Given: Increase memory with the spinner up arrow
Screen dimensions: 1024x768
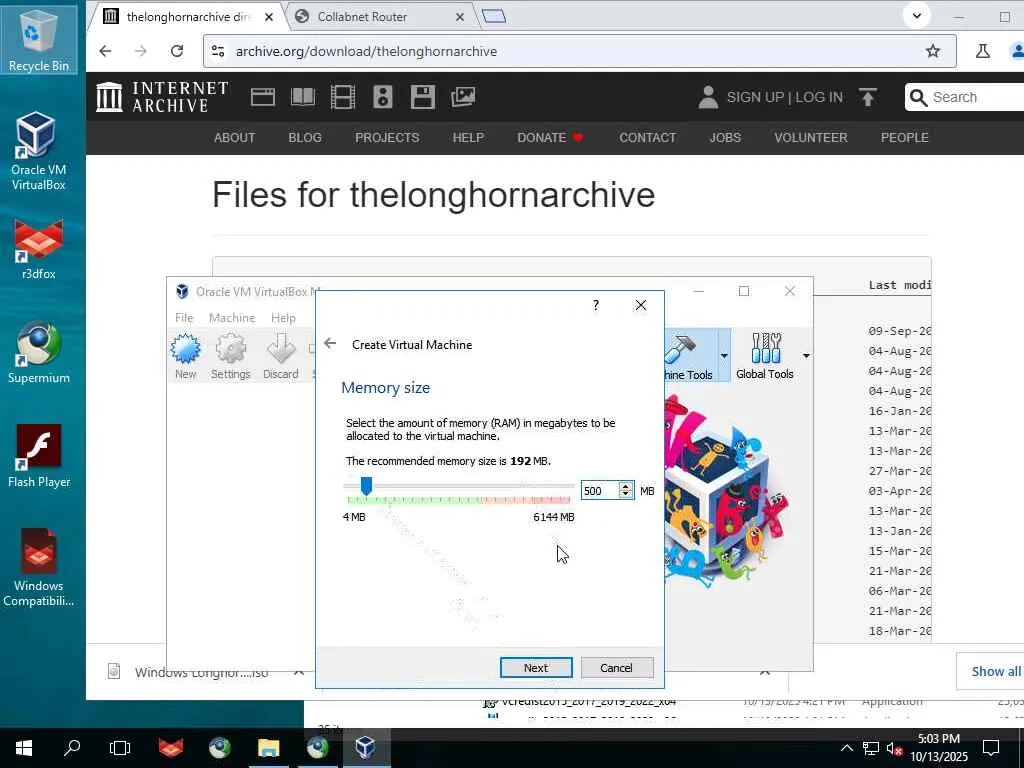Looking at the screenshot, I should point(626,486).
